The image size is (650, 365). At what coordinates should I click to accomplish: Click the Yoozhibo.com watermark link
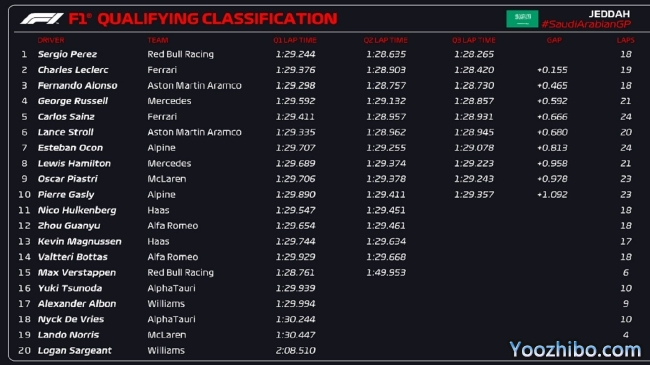575,350
